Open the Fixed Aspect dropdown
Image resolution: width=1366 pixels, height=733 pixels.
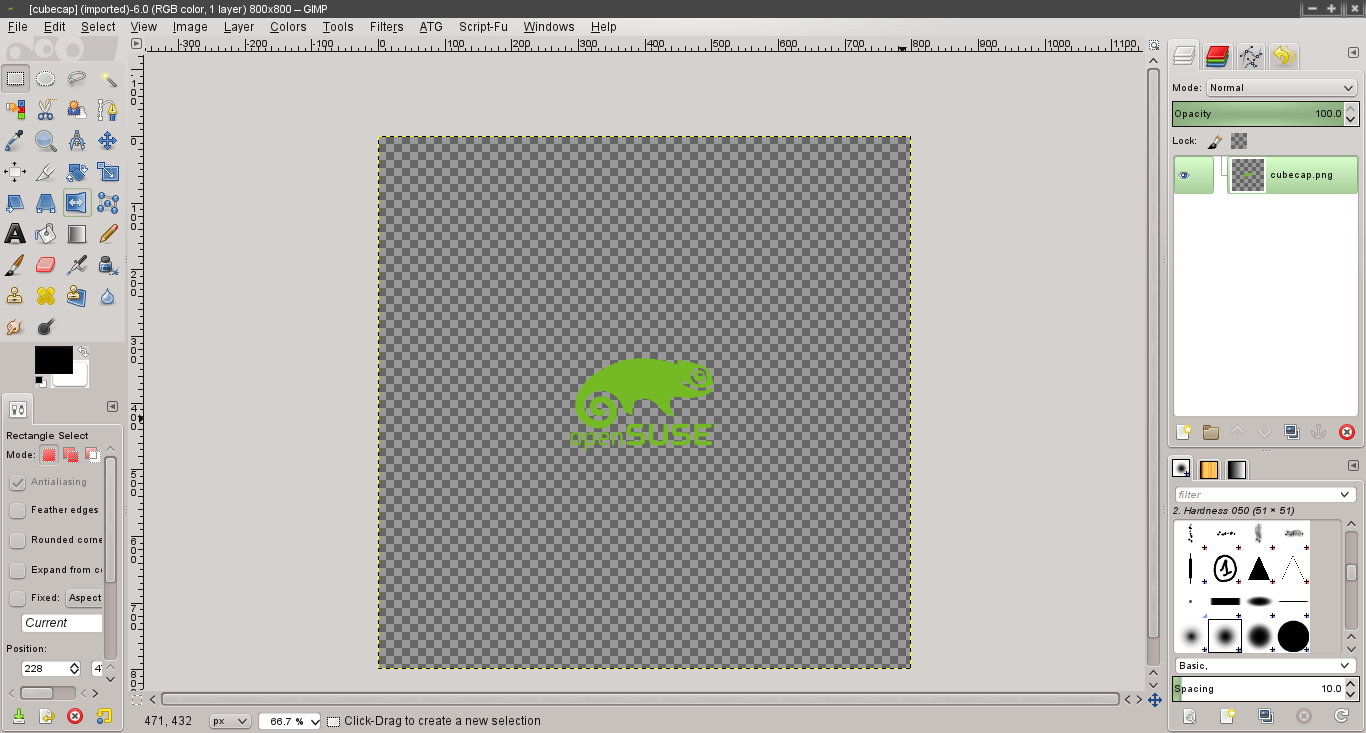(84, 598)
